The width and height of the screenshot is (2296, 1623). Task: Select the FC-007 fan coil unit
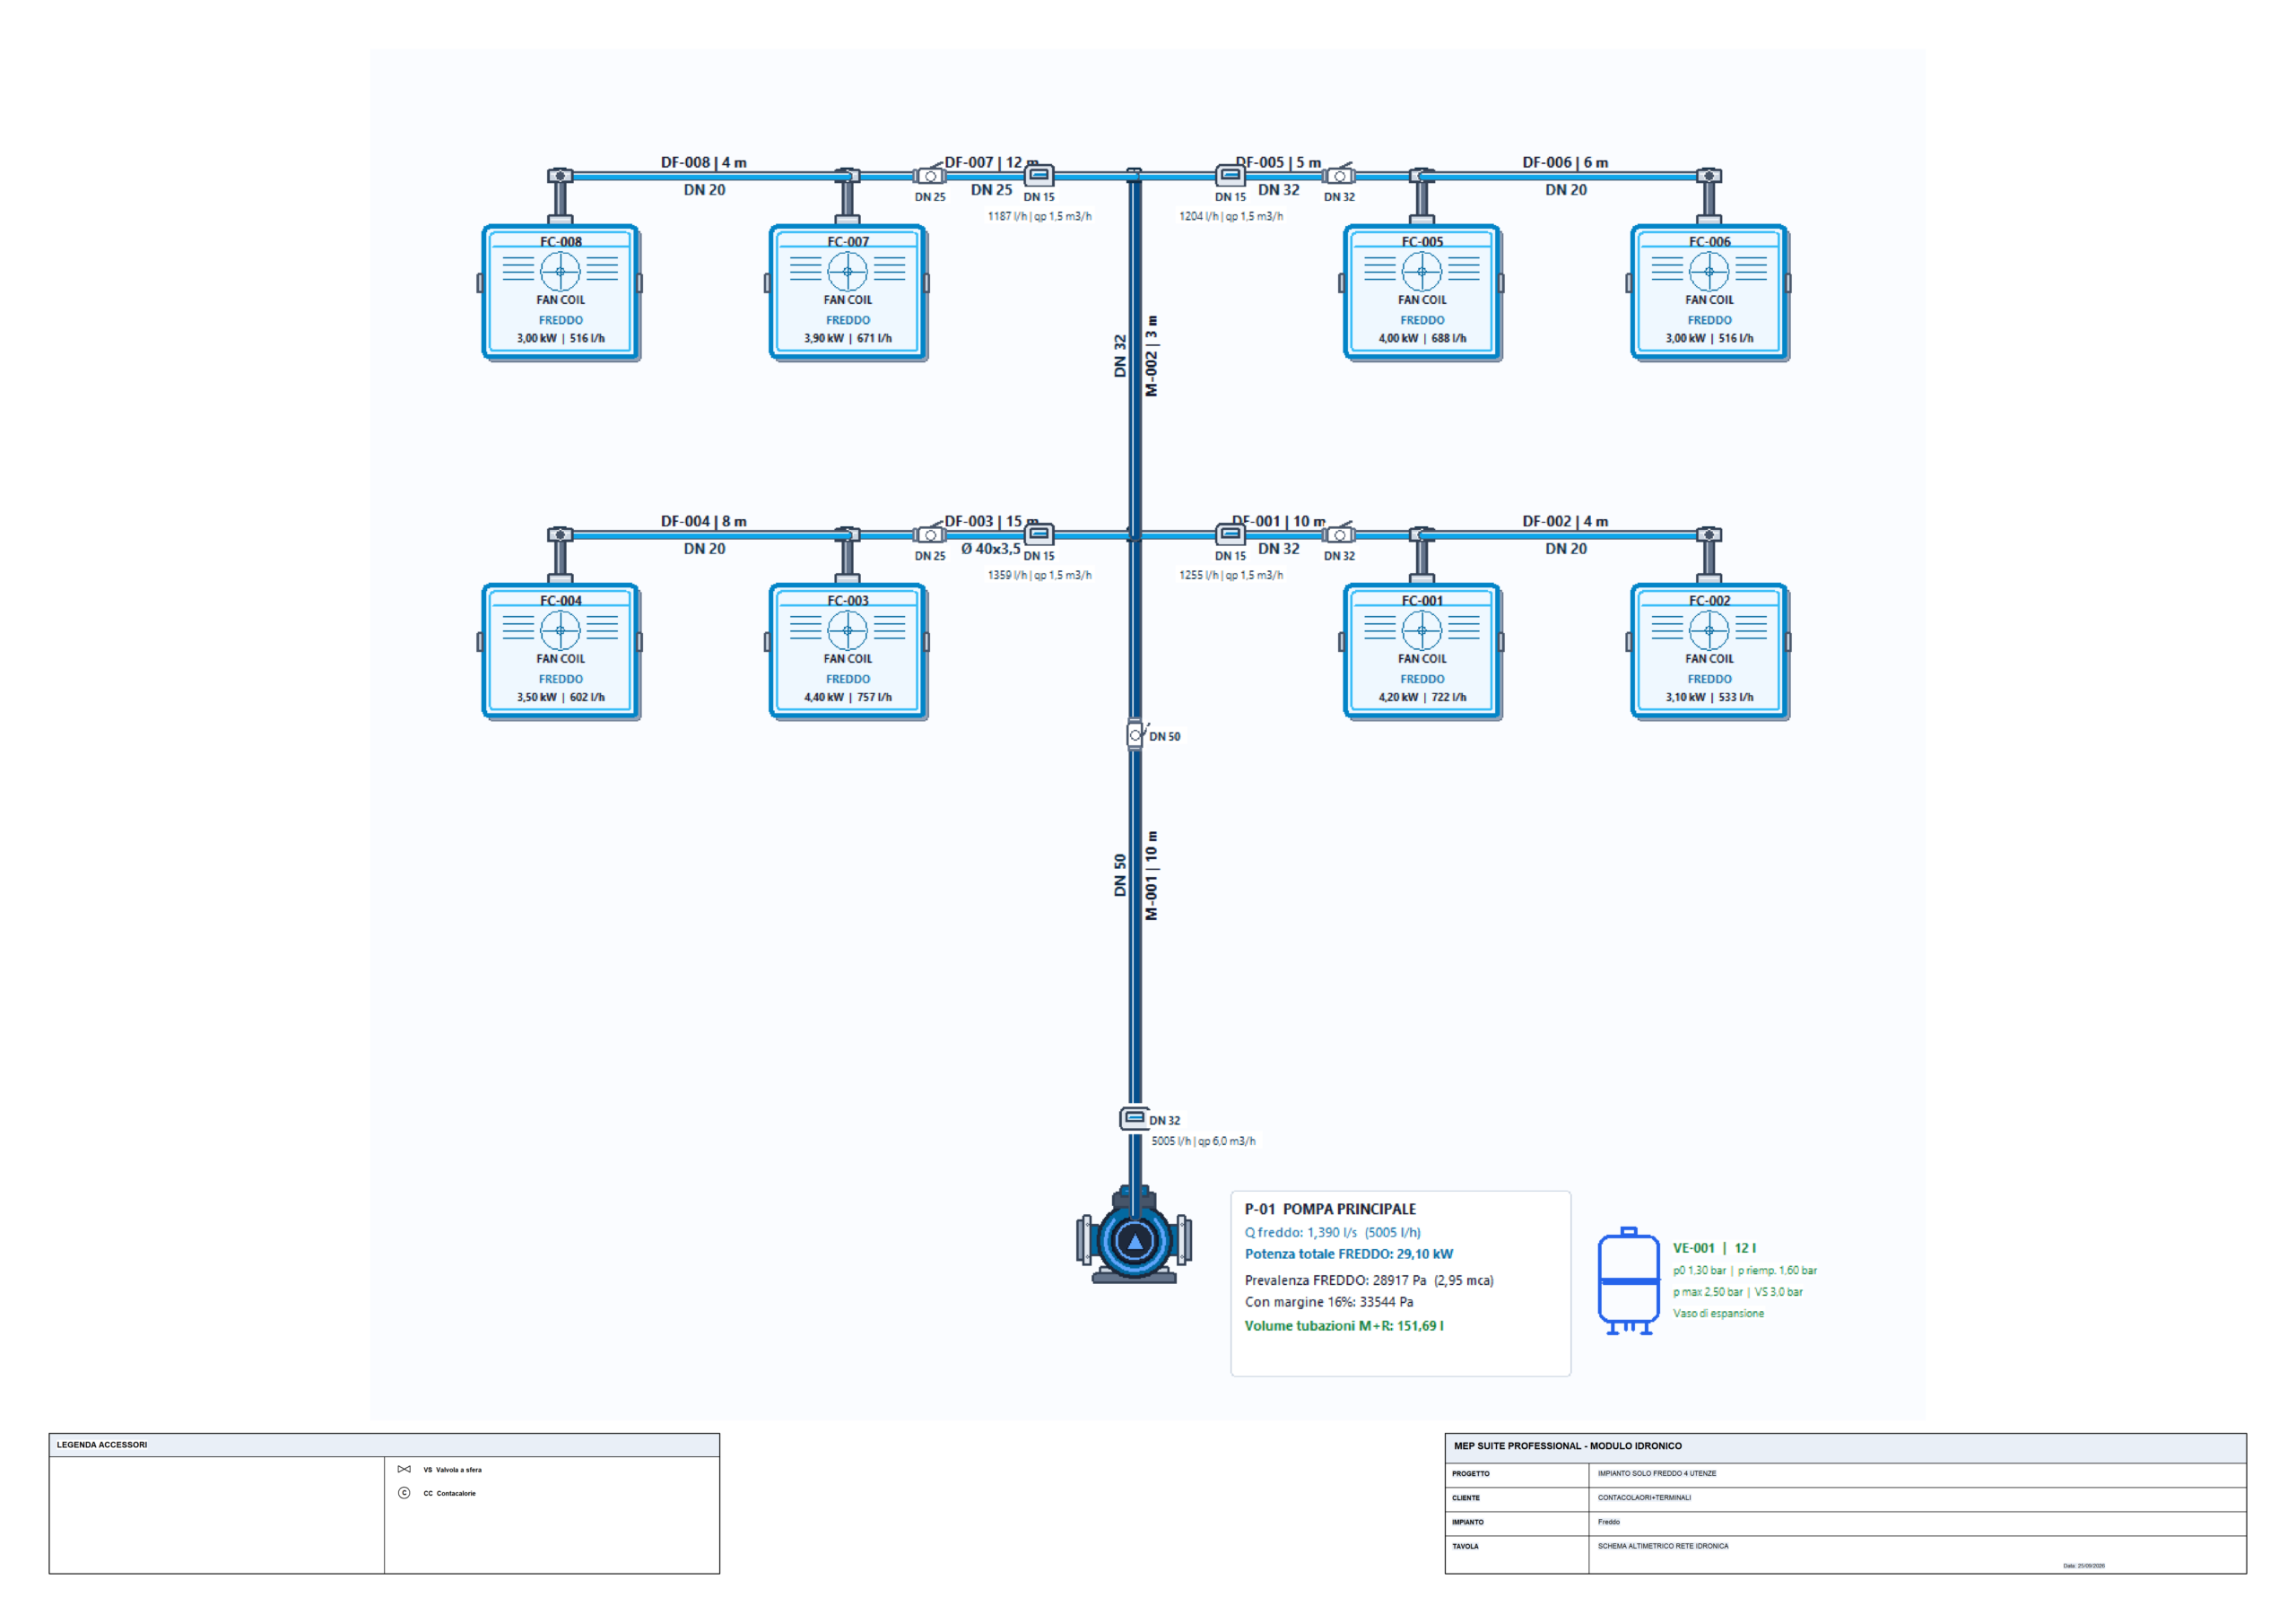coord(847,292)
